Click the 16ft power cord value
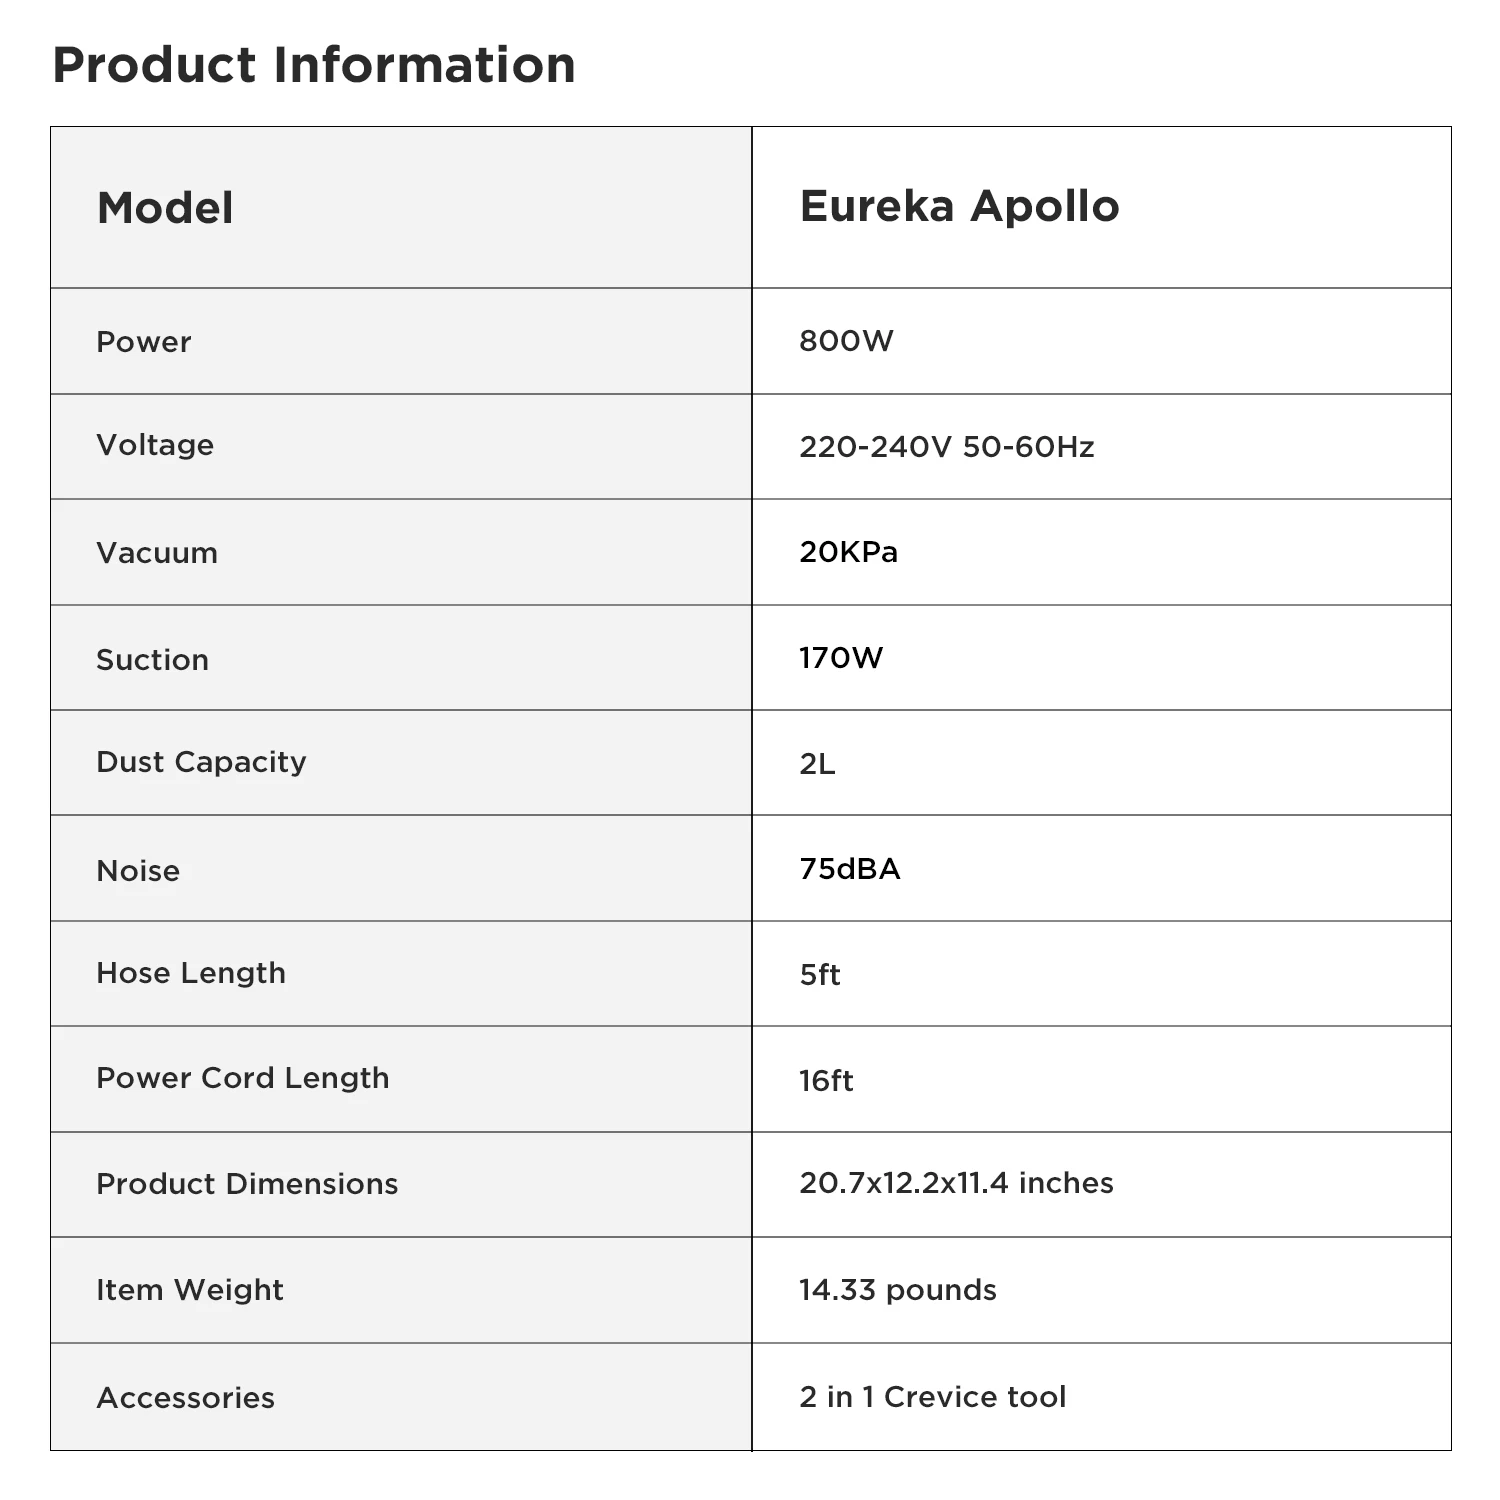The image size is (1500, 1500). pyautogui.click(x=826, y=1081)
